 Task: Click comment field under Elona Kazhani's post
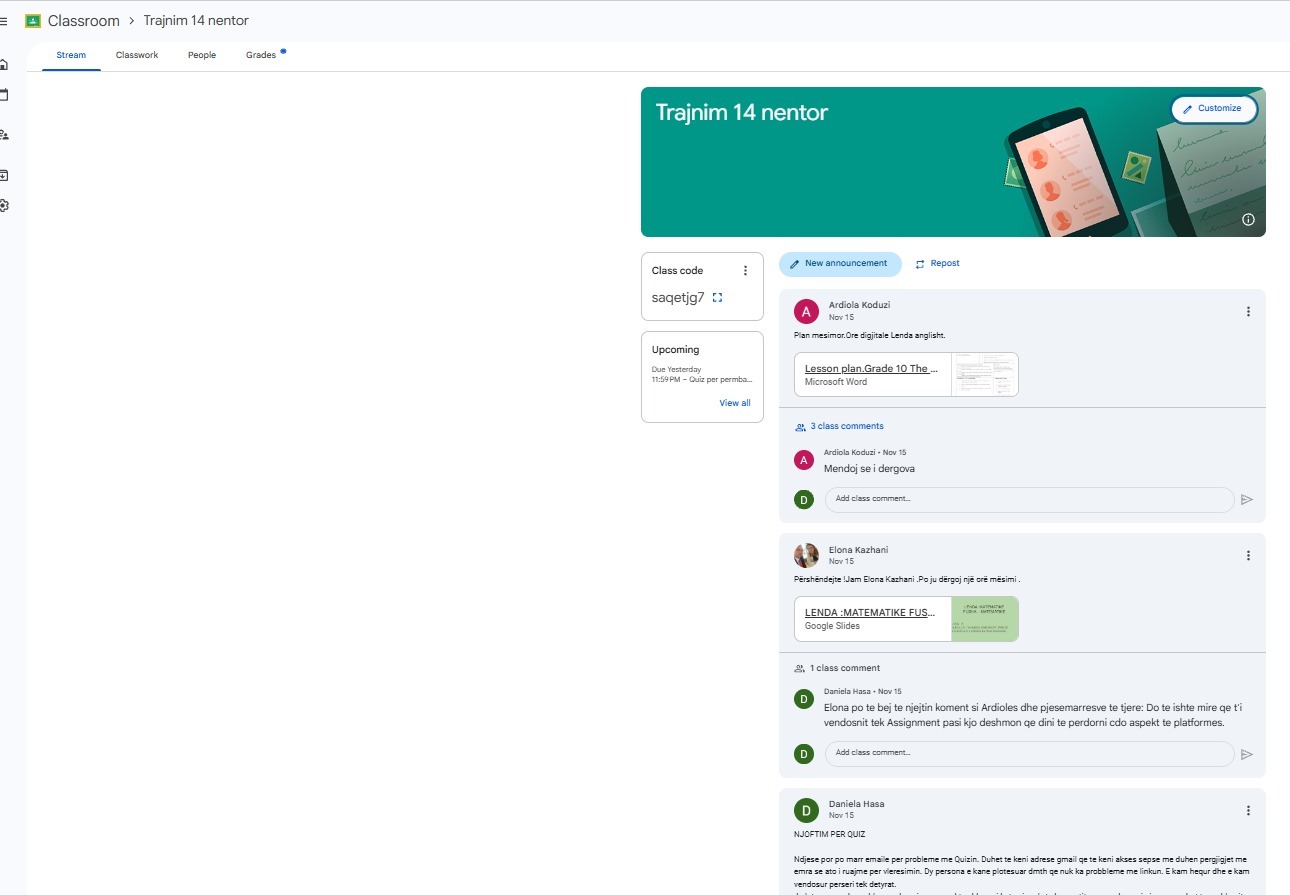[1028, 753]
